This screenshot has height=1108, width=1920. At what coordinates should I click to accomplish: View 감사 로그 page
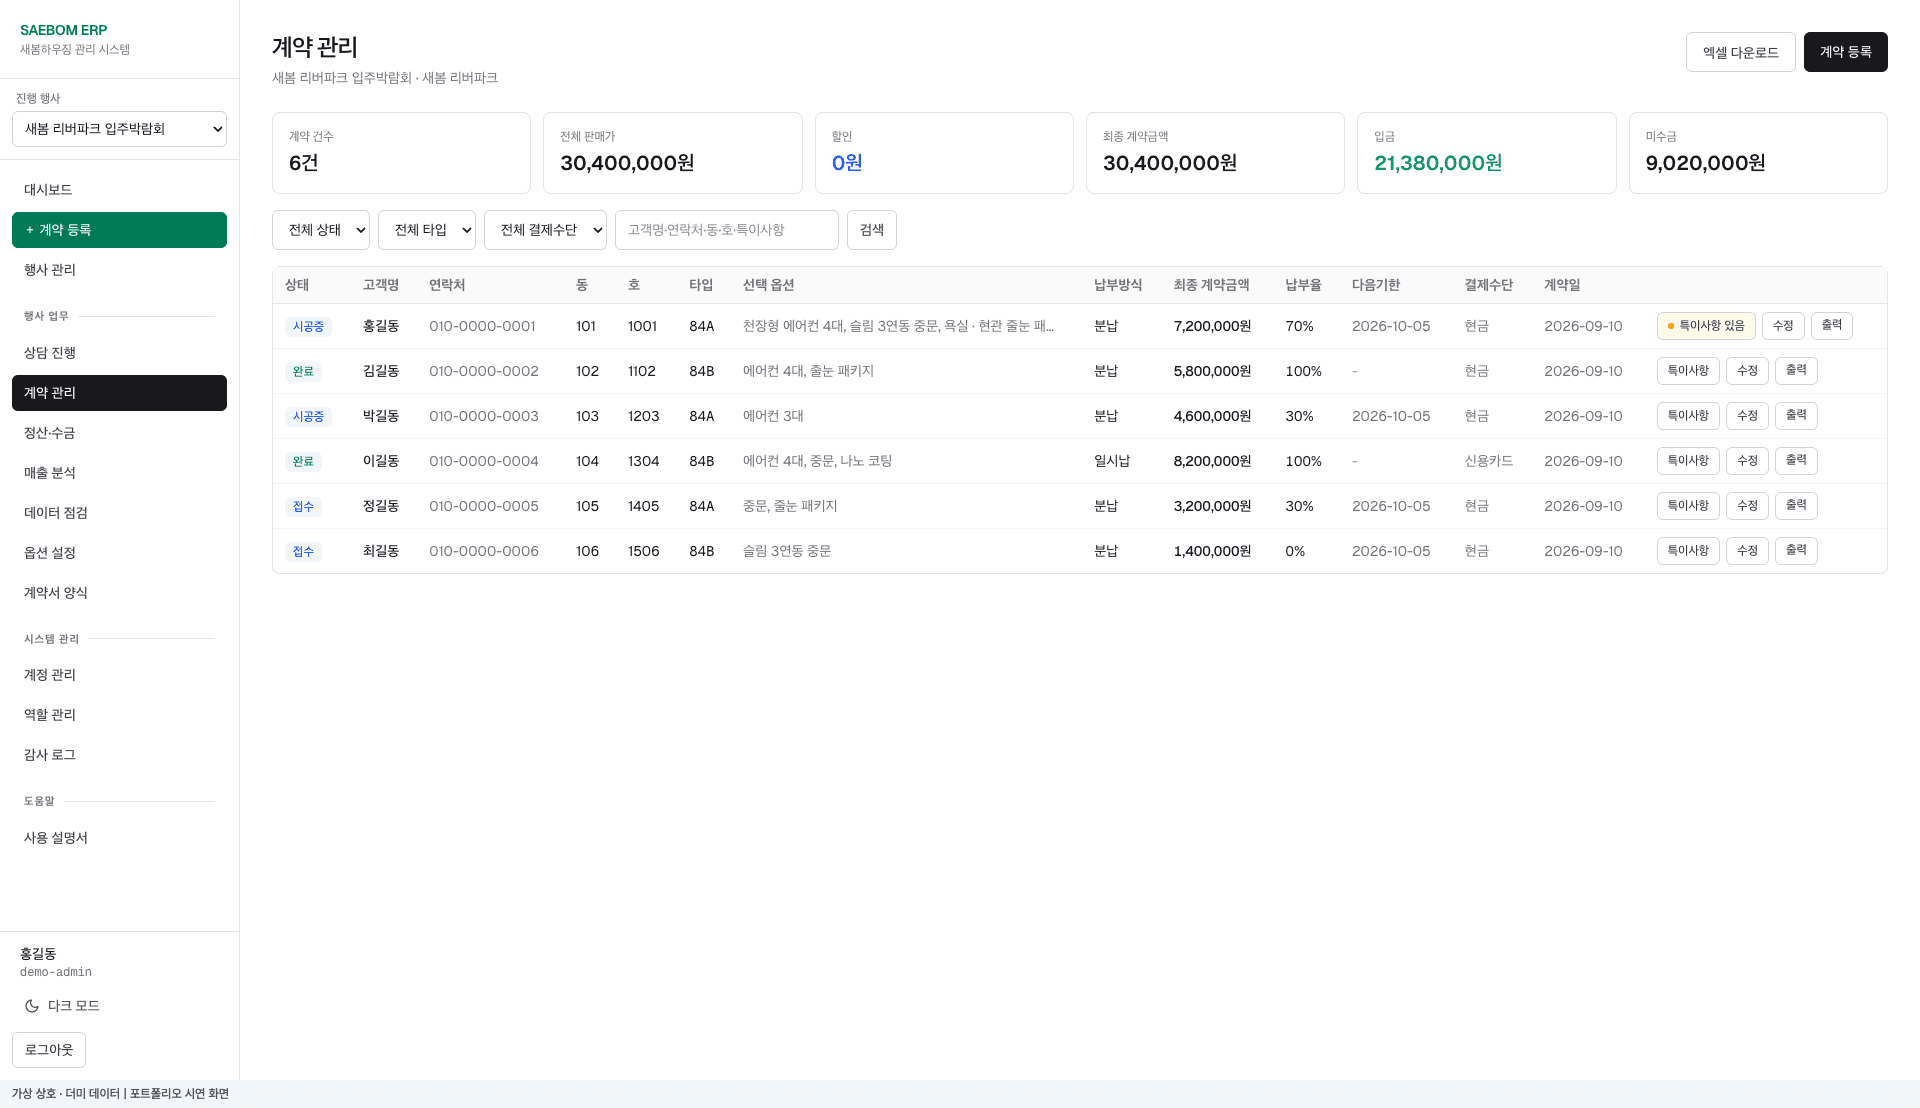(x=119, y=755)
